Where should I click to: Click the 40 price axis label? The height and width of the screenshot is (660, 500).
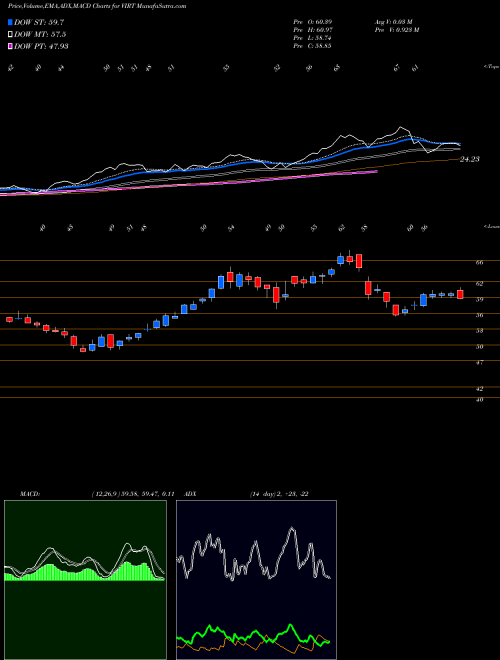(x=480, y=399)
